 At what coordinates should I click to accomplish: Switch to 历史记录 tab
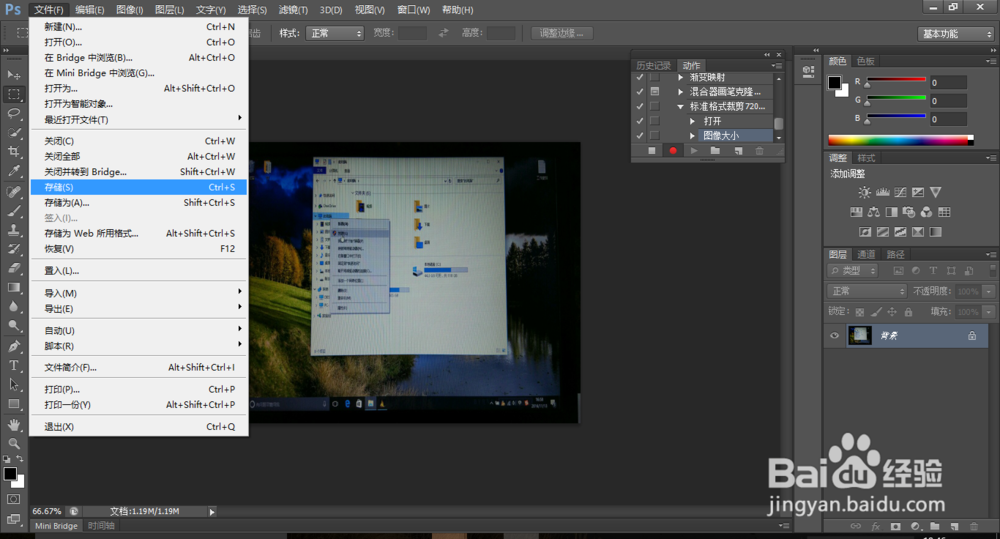(653, 65)
